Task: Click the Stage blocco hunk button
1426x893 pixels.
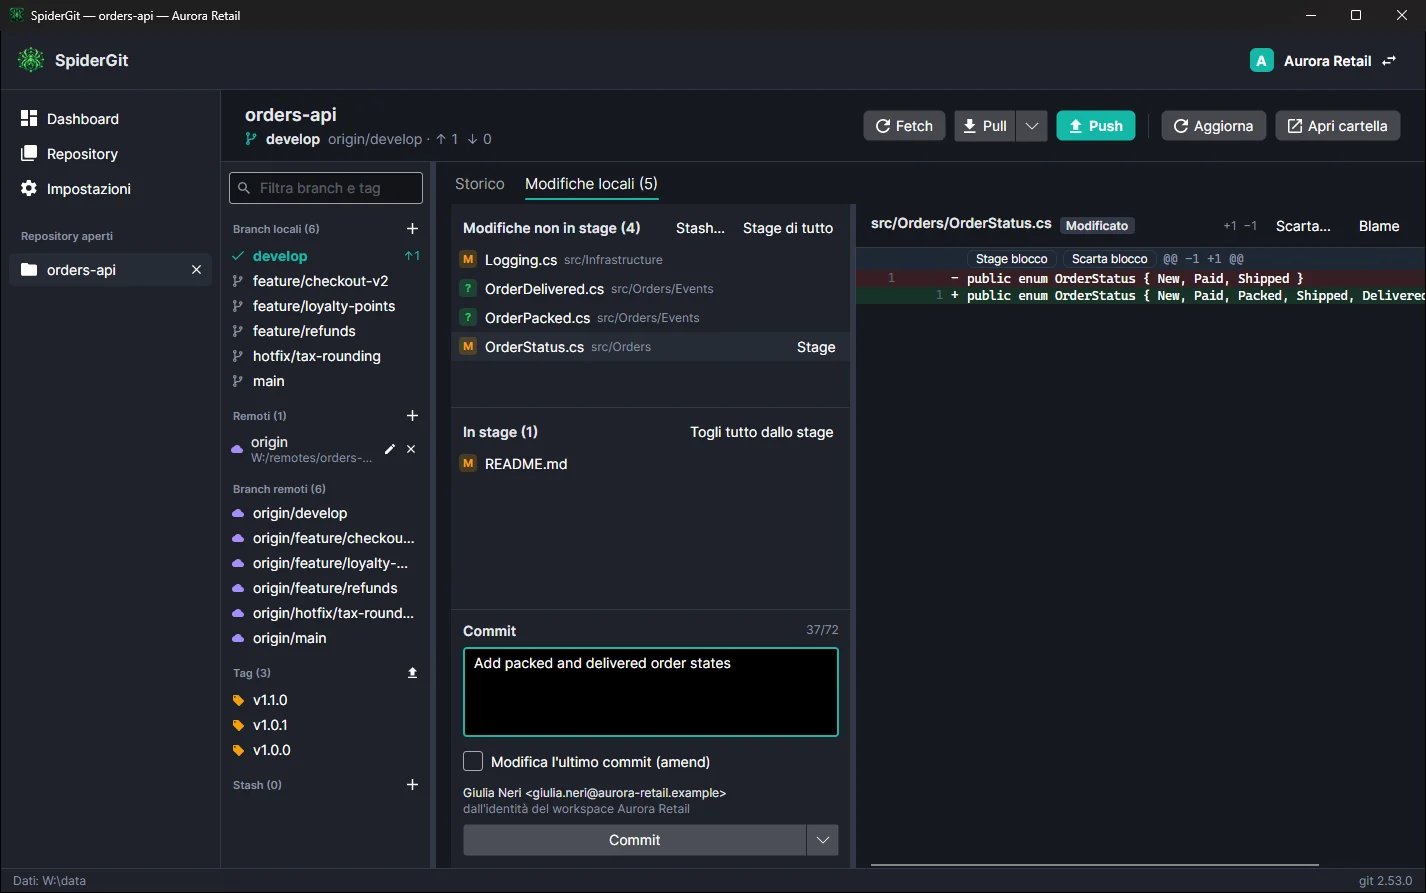Action: (x=1012, y=259)
